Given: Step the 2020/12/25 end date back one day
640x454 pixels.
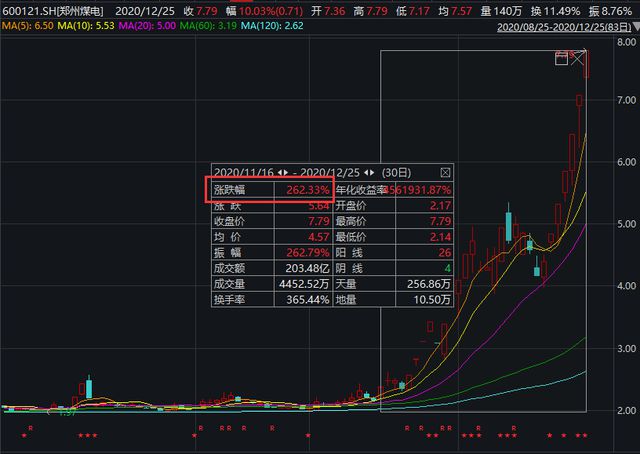Looking at the screenshot, I should pyautogui.click(x=366, y=173).
